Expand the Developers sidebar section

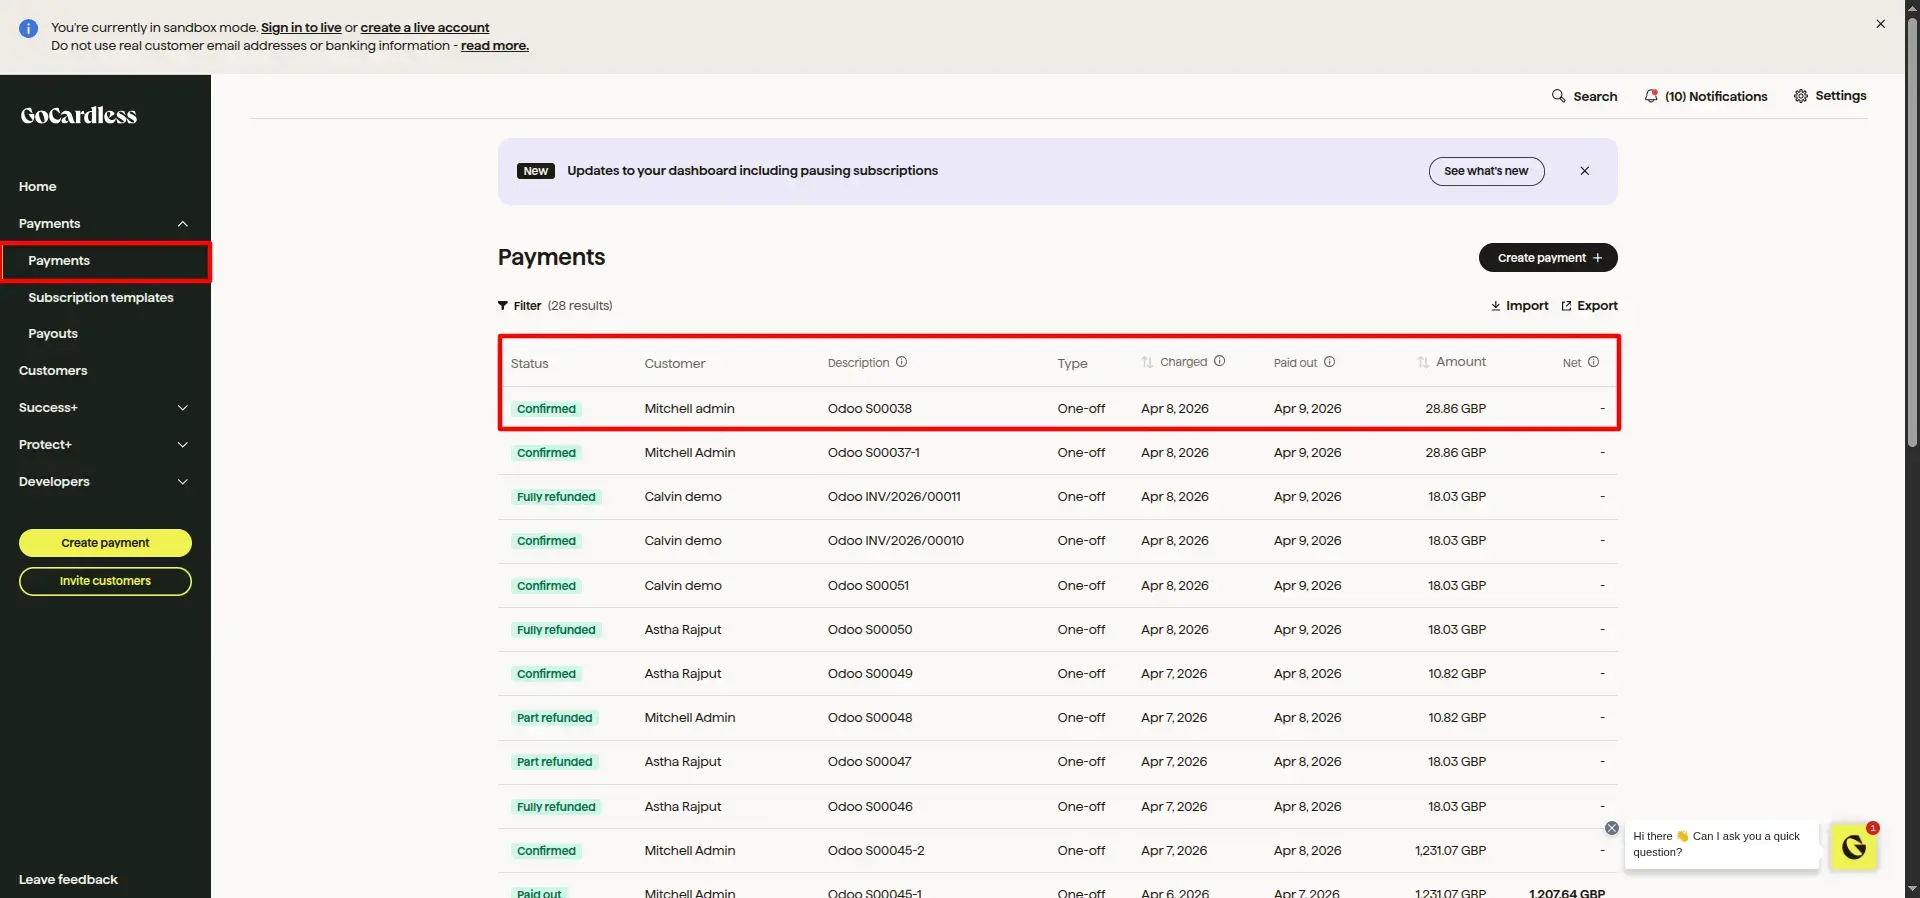pyautogui.click(x=183, y=482)
